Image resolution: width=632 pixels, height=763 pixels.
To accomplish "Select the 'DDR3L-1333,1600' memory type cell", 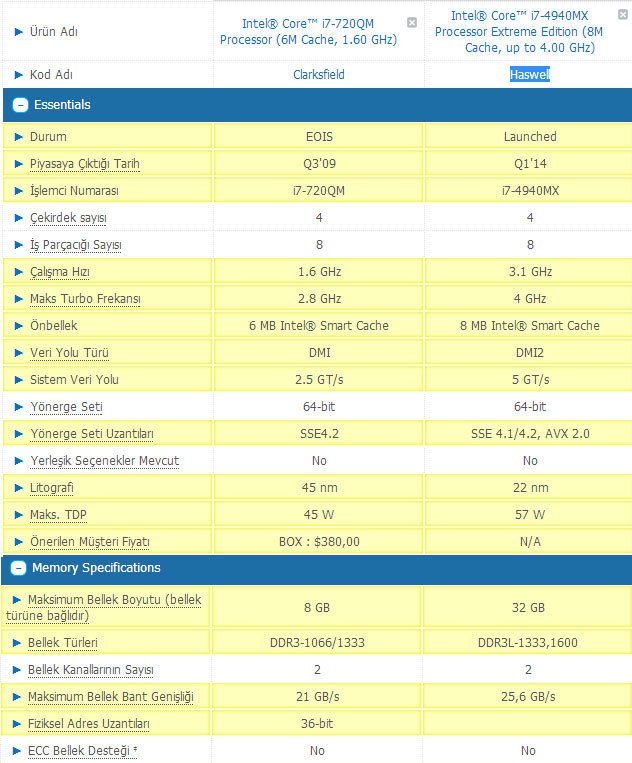I will tap(528, 643).
